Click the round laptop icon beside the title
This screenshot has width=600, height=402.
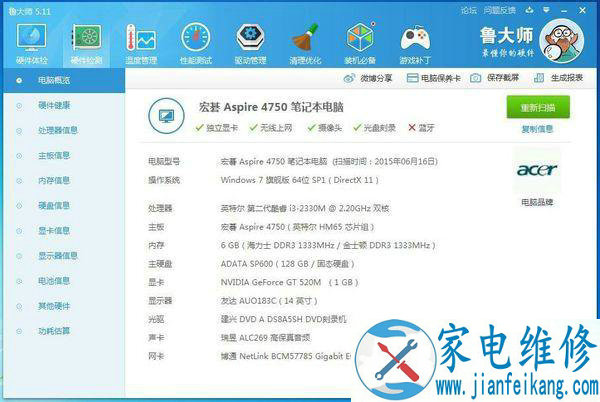click(166, 116)
